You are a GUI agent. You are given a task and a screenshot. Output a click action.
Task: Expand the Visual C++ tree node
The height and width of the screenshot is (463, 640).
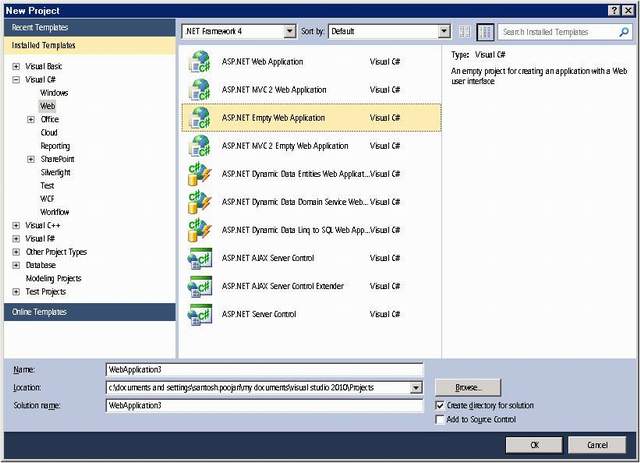(x=16, y=225)
